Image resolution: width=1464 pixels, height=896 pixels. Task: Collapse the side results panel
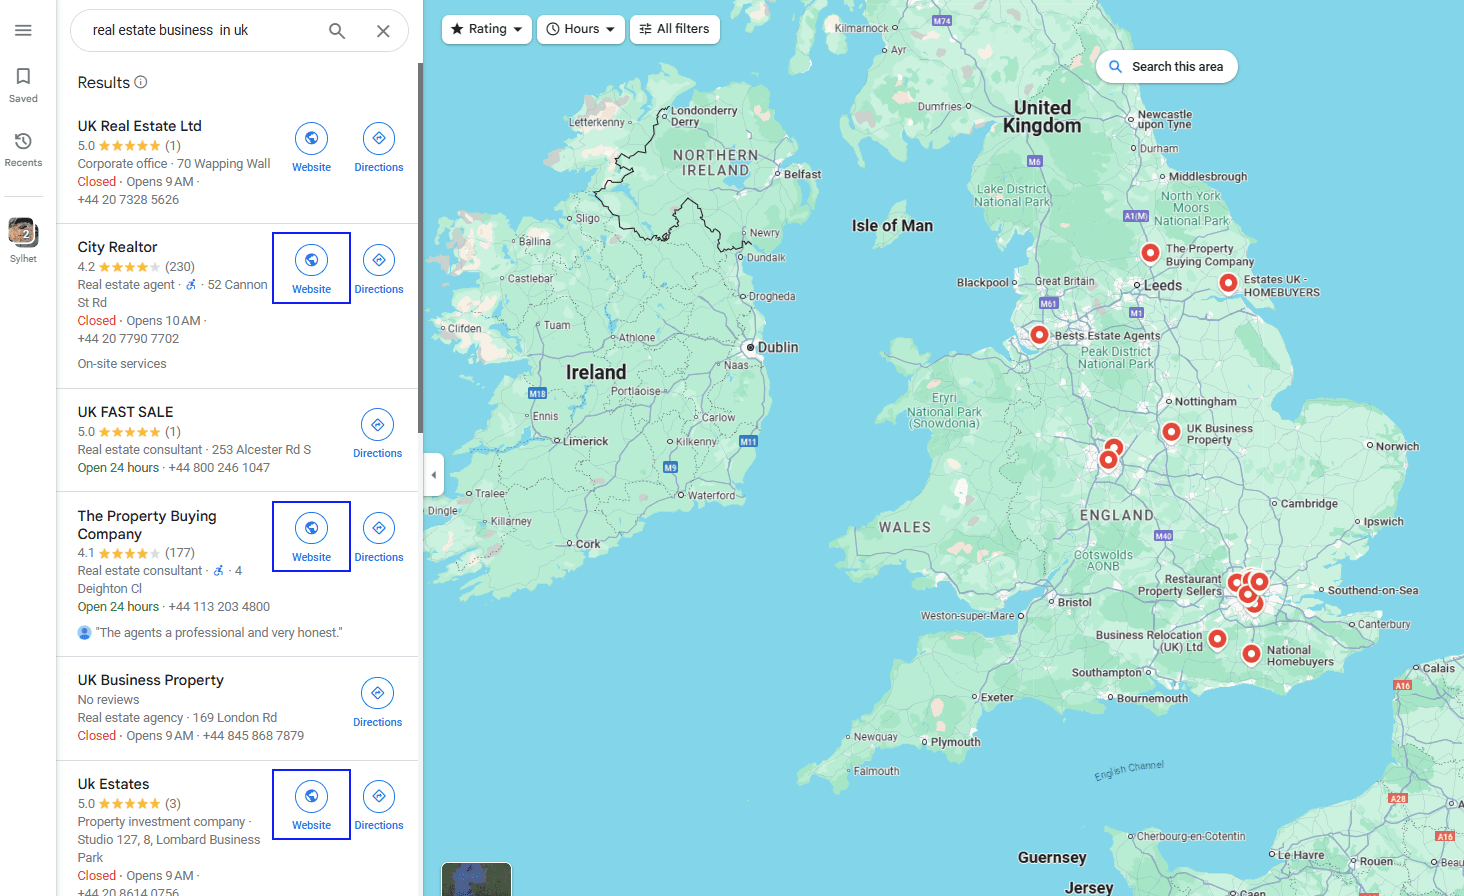(434, 475)
